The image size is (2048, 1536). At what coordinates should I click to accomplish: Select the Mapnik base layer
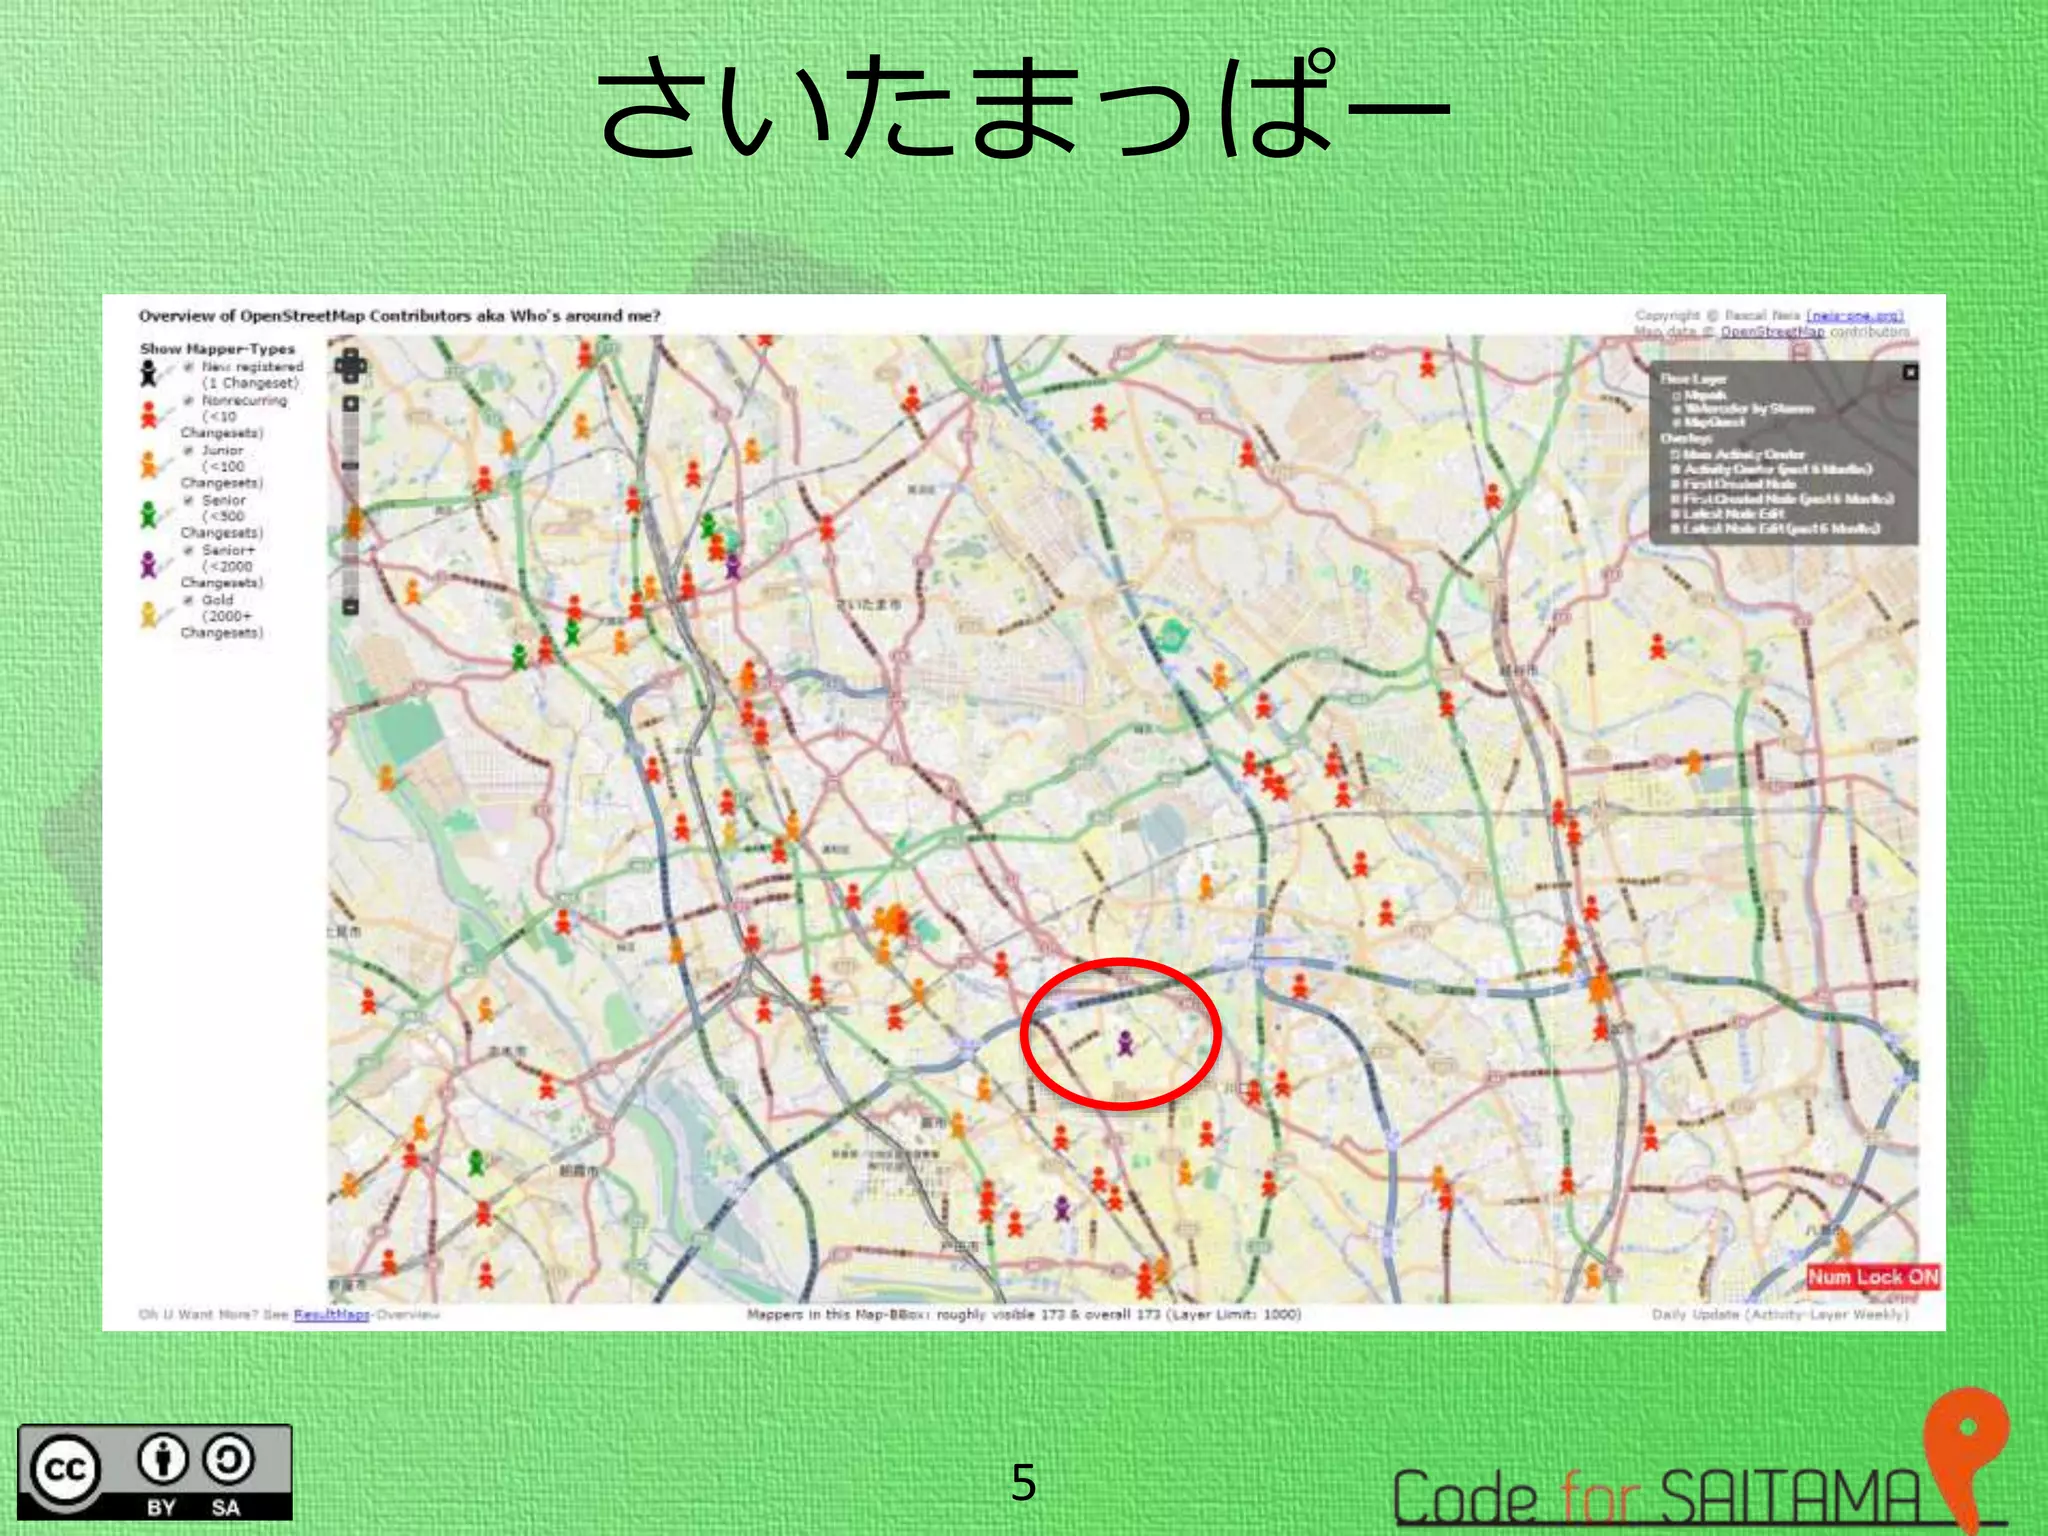[1677, 395]
